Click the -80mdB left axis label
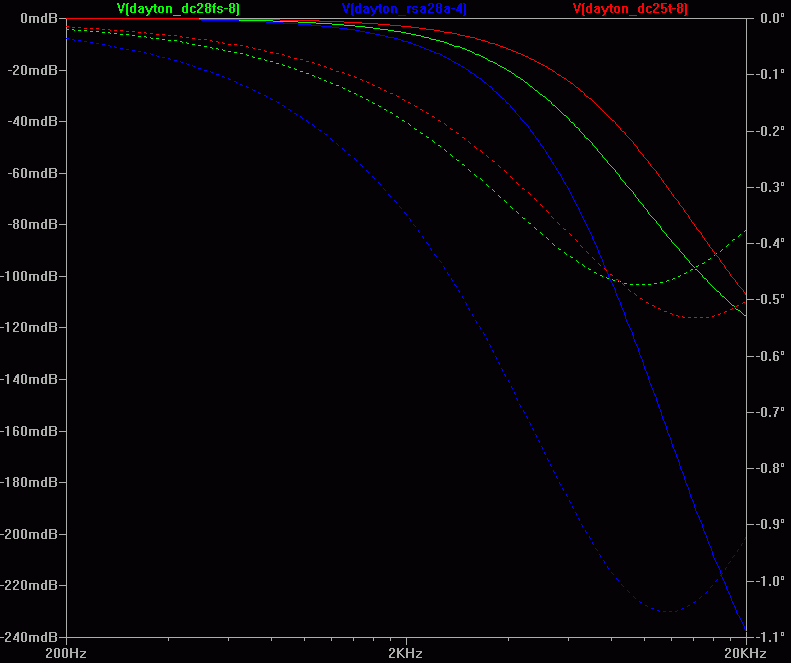The height and width of the screenshot is (663, 791). tap(33, 224)
